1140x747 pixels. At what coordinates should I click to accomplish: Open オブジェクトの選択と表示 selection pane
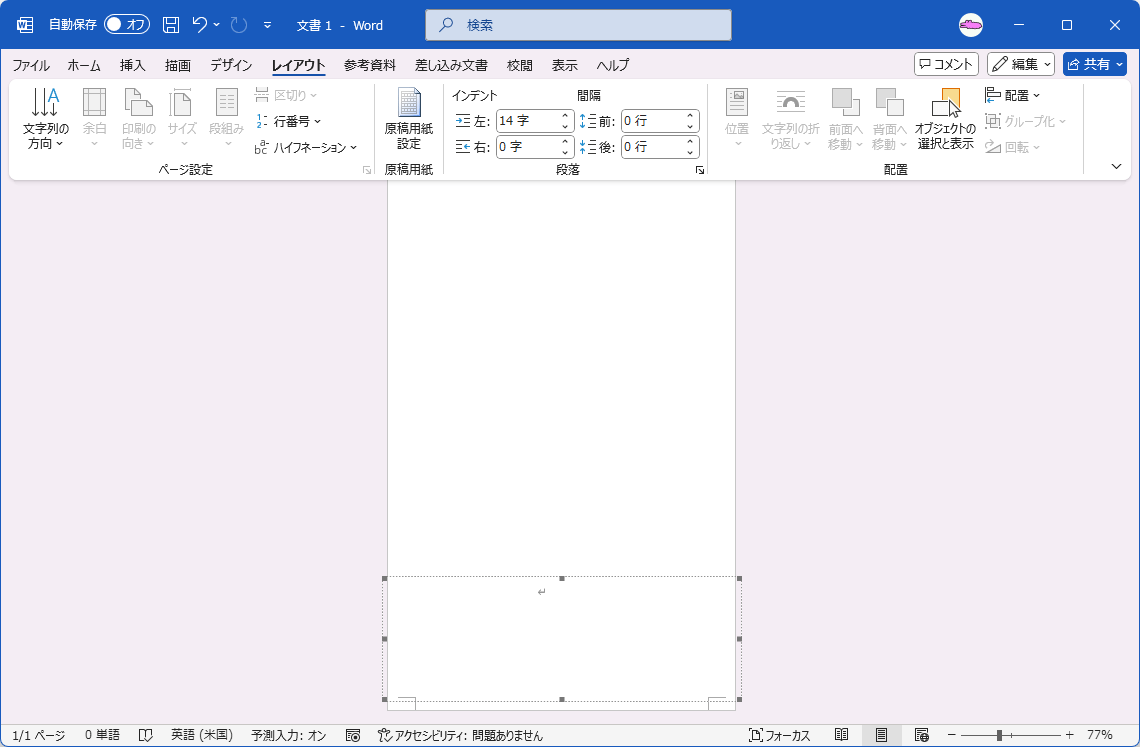945,119
